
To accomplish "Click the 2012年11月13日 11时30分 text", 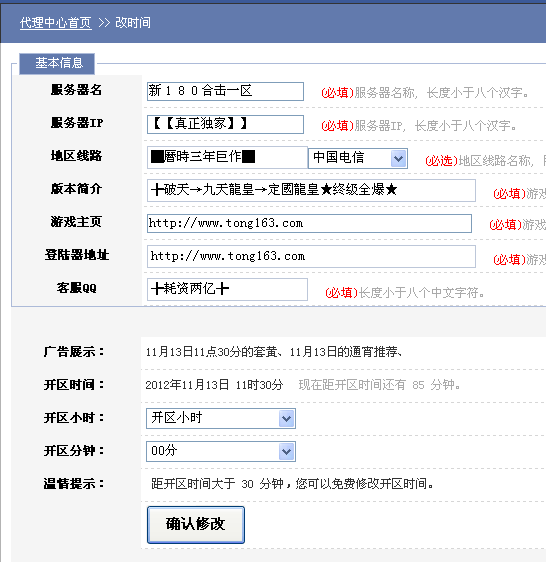I will coord(214,385).
